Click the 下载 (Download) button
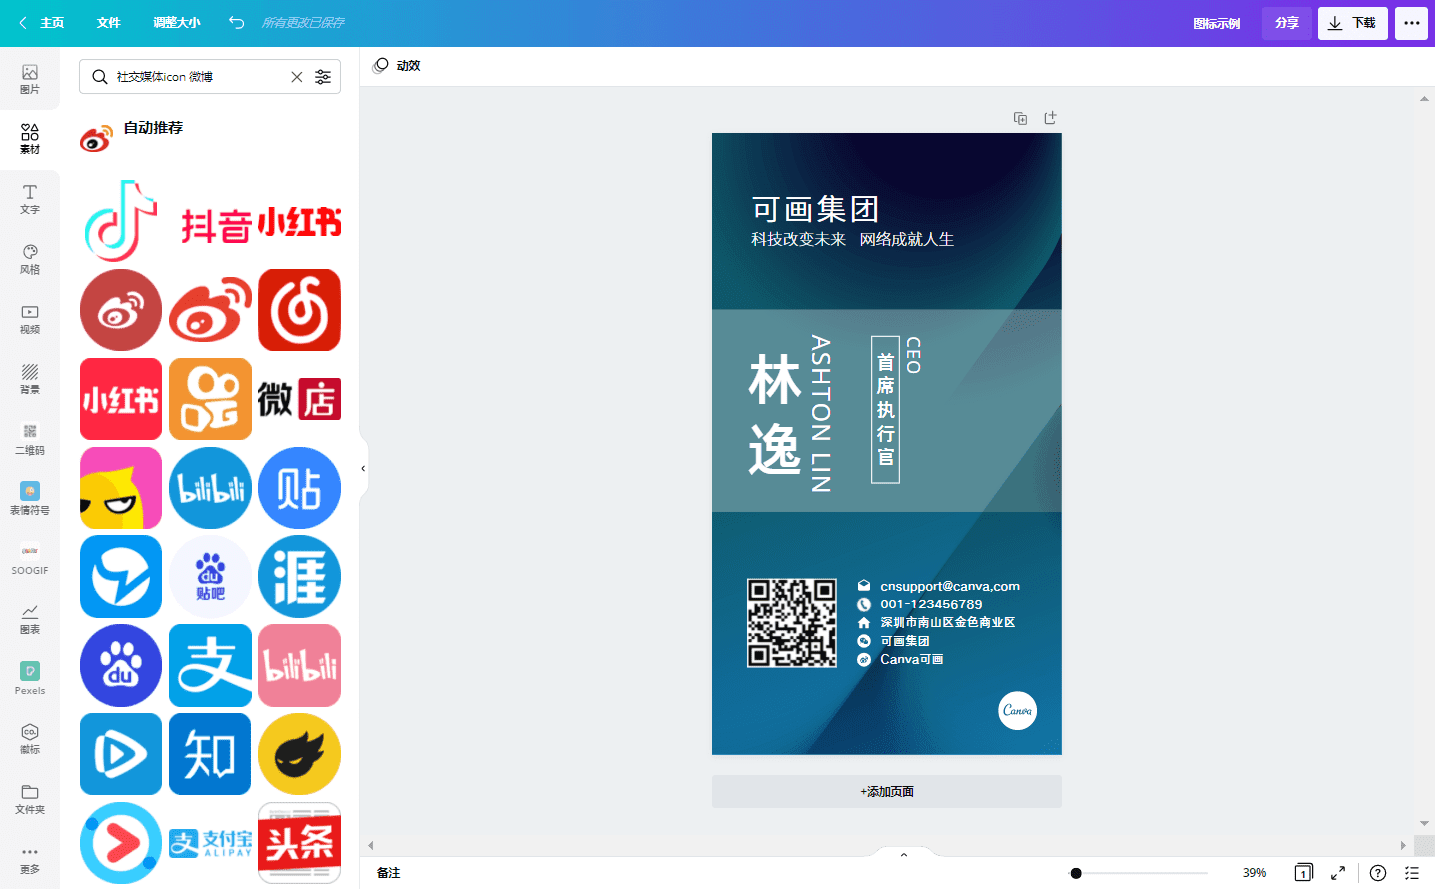Image resolution: width=1435 pixels, height=889 pixels. 1353,23
